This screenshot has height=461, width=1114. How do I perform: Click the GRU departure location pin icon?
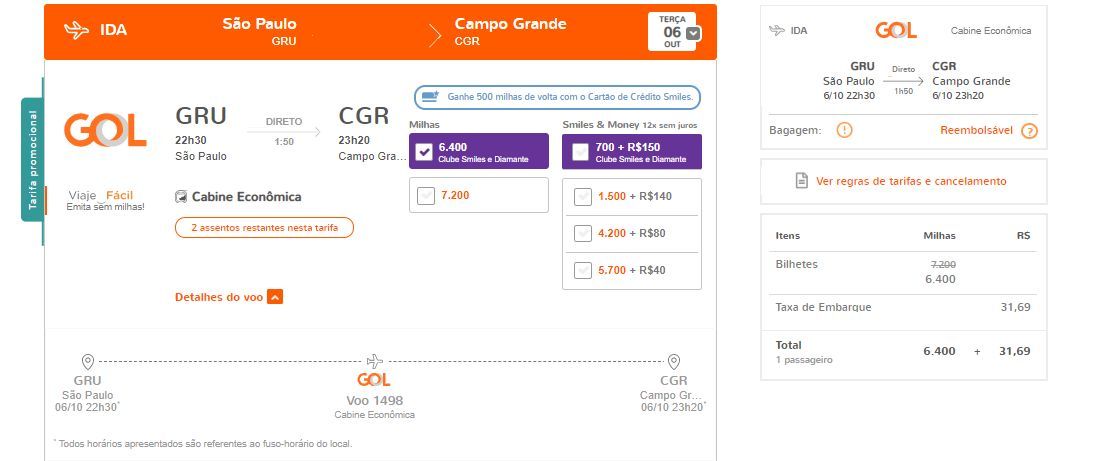pyautogui.click(x=88, y=362)
